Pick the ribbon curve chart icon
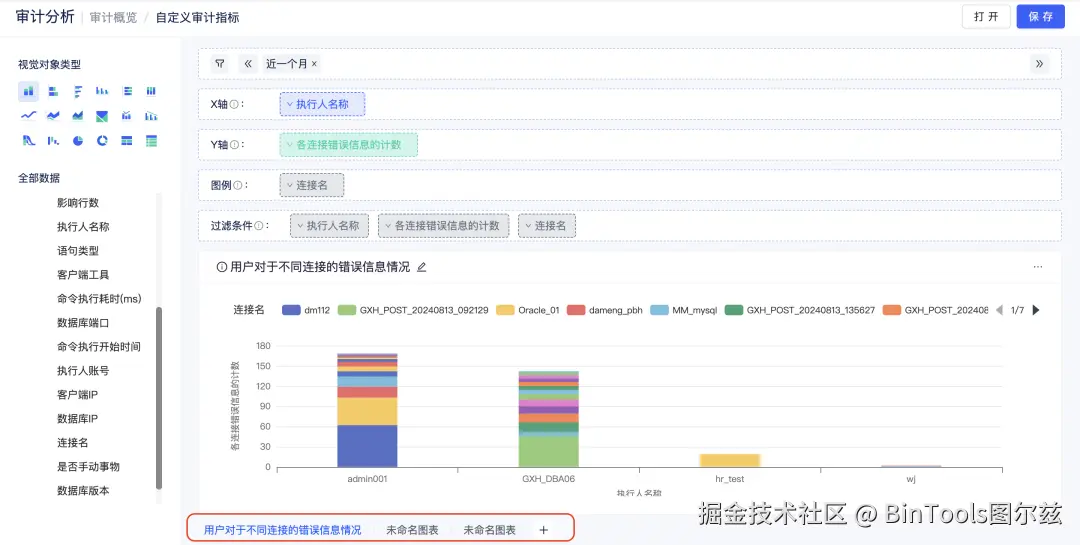1080x545 pixels. [28, 141]
